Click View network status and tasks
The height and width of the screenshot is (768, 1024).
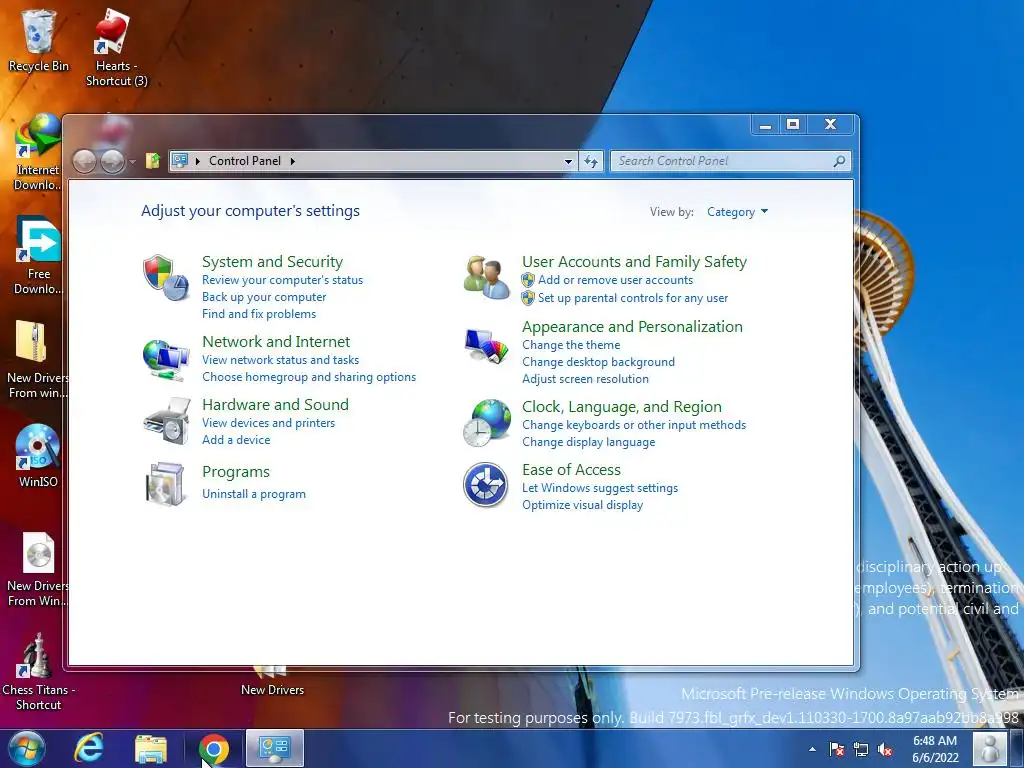280,360
